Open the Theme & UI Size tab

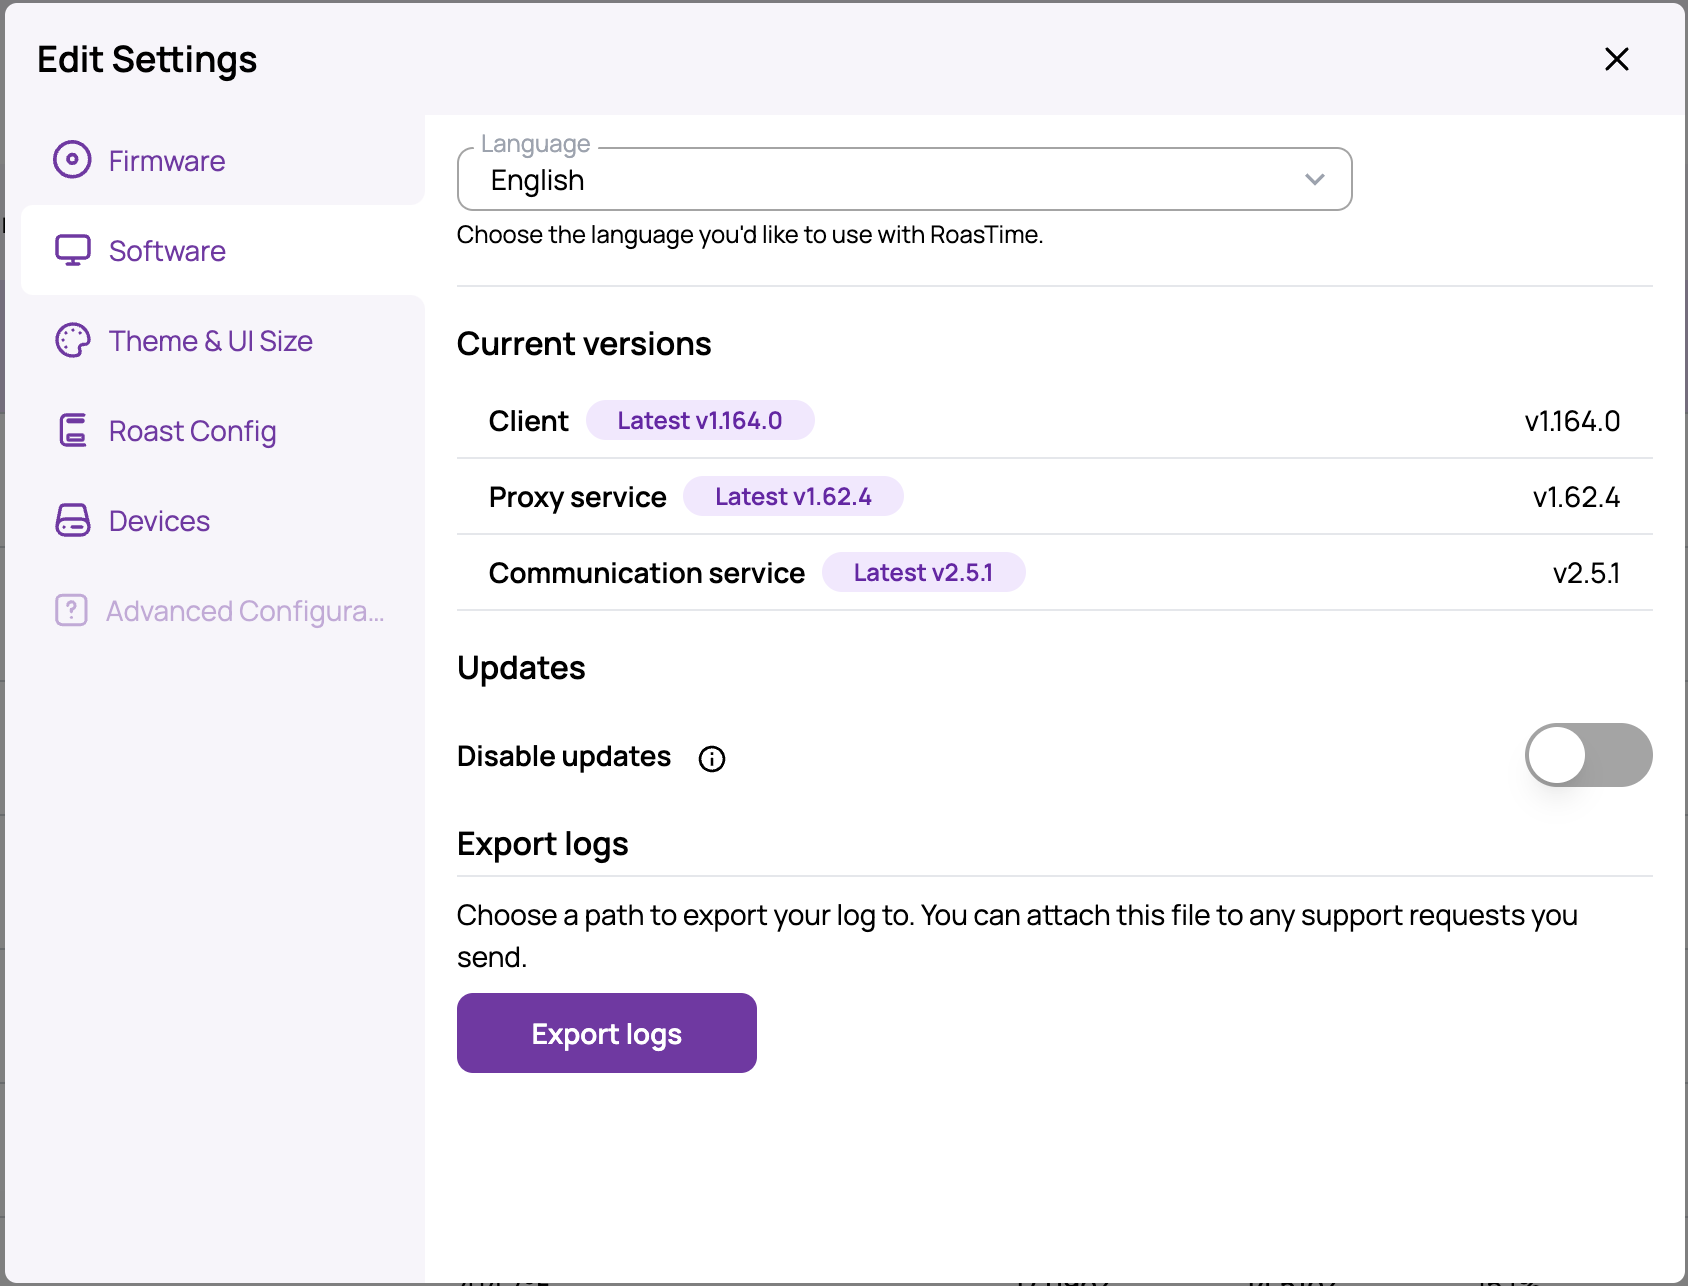(x=210, y=341)
